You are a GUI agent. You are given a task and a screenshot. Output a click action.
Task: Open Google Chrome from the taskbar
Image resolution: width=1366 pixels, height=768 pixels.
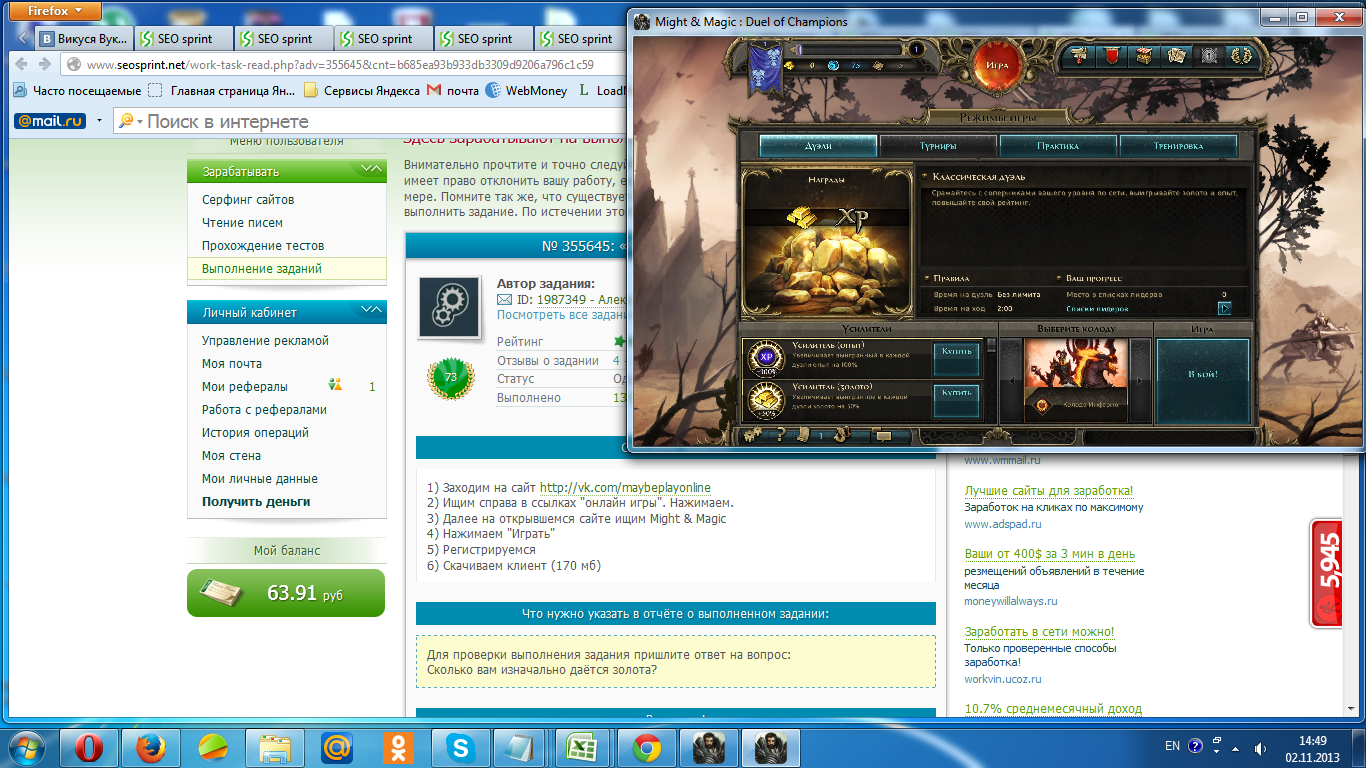(x=646, y=747)
